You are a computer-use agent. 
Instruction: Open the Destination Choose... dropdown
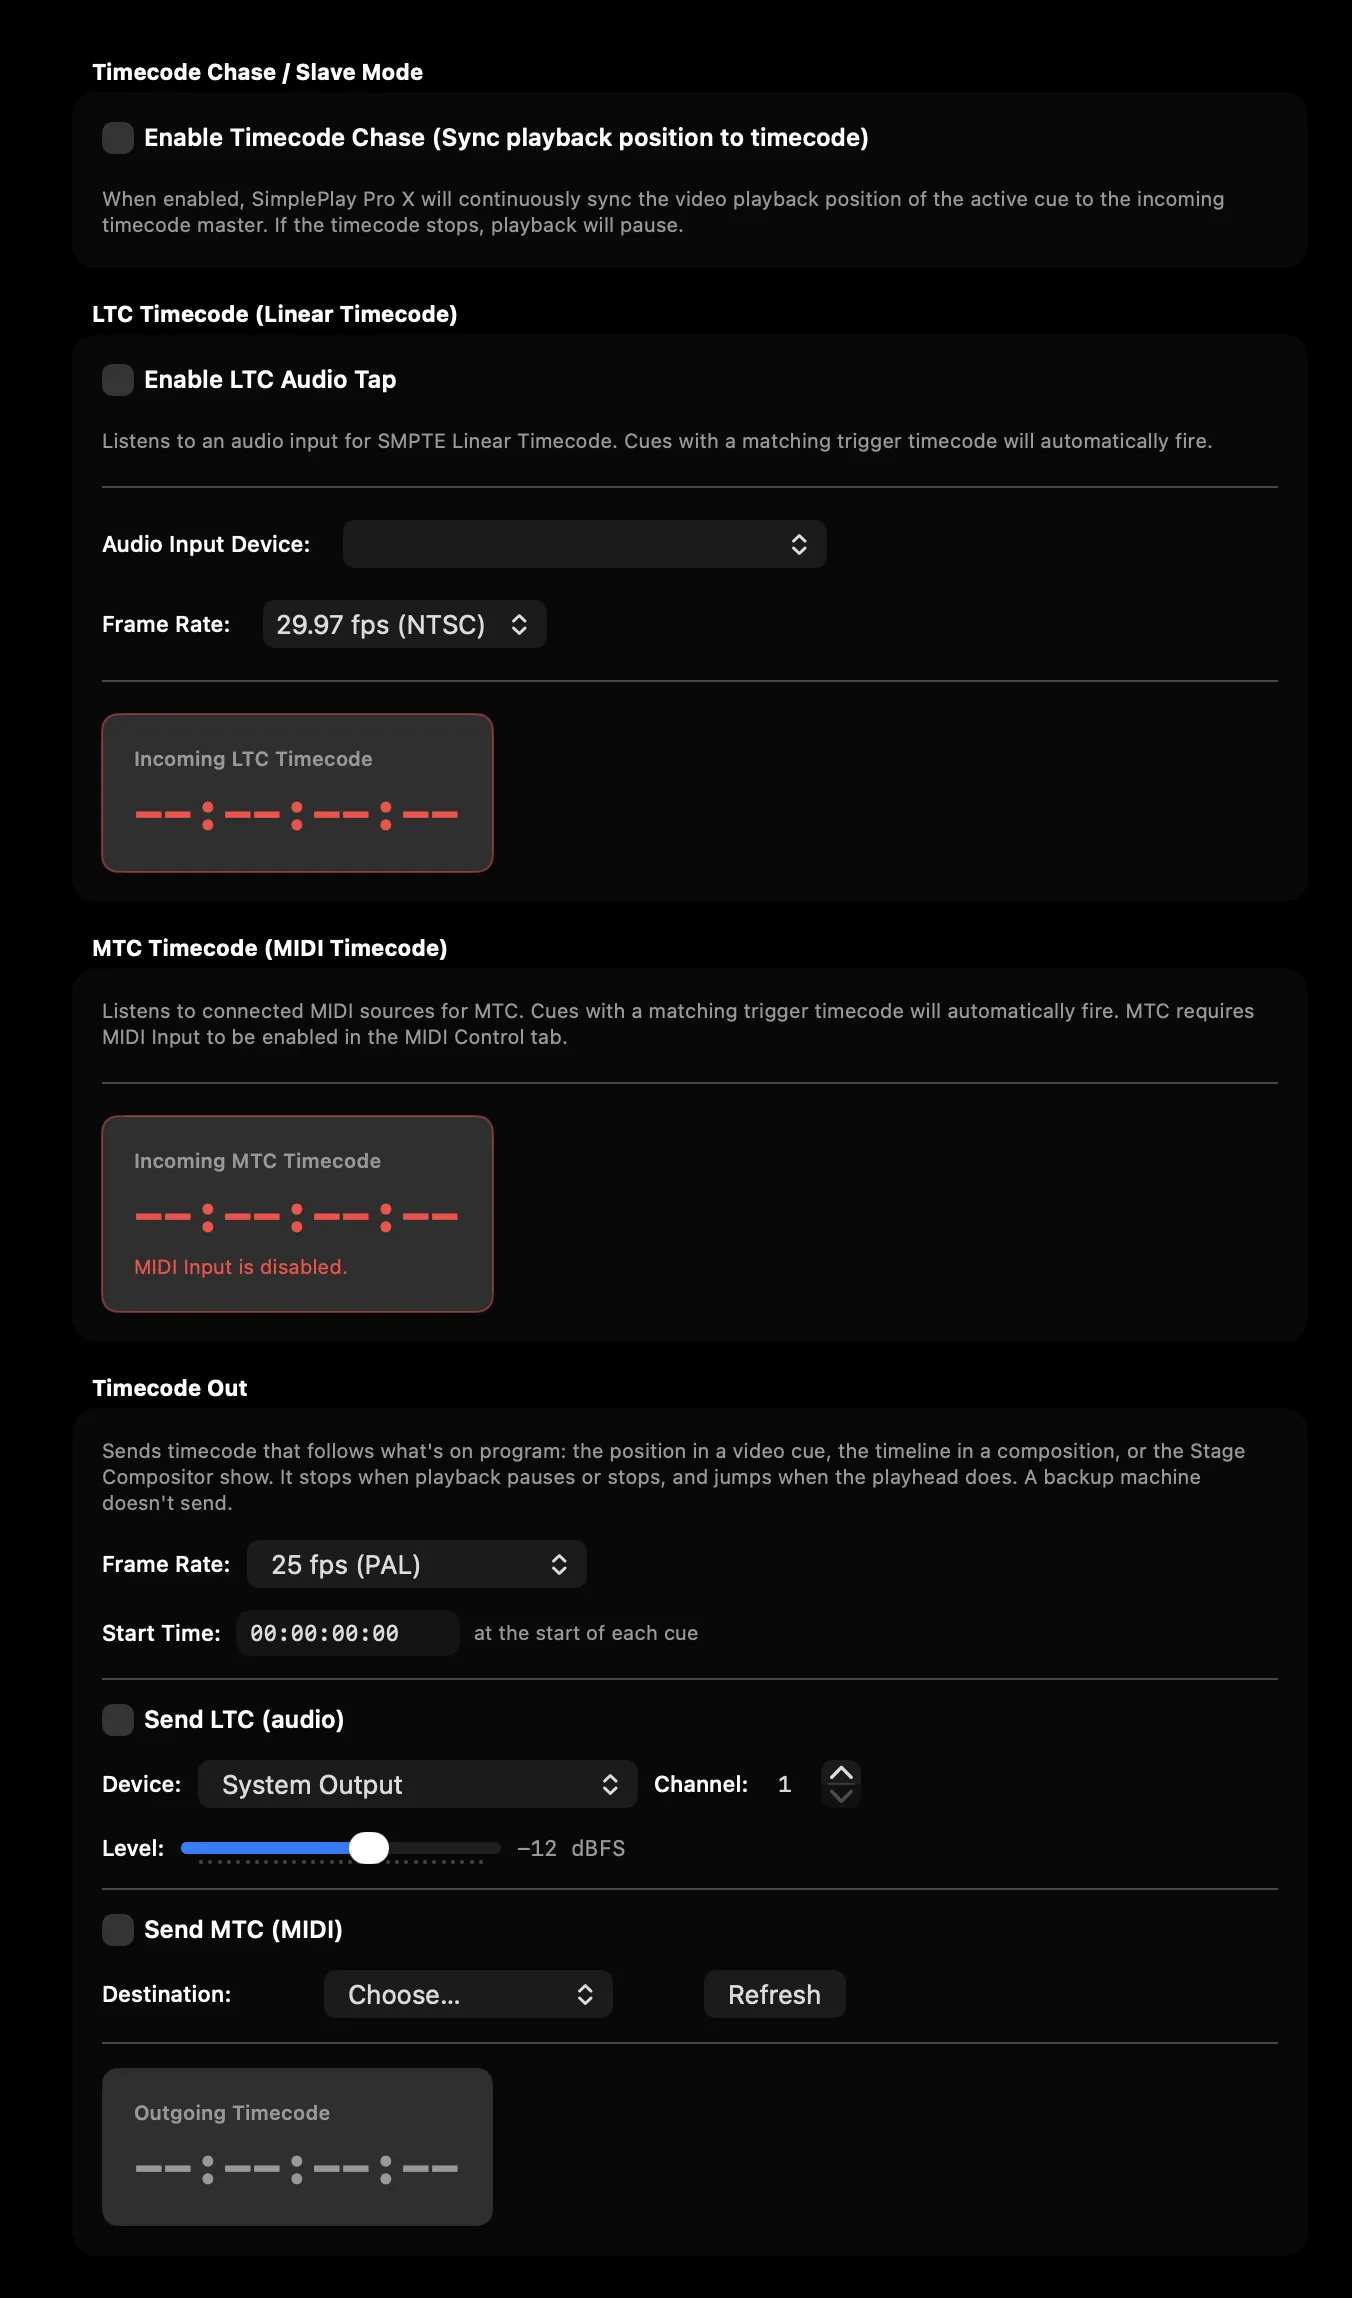point(468,1994)
